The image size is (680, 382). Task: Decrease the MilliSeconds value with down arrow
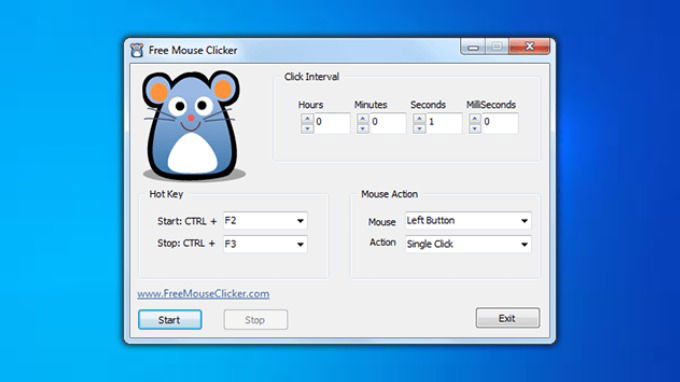[475, 128]
